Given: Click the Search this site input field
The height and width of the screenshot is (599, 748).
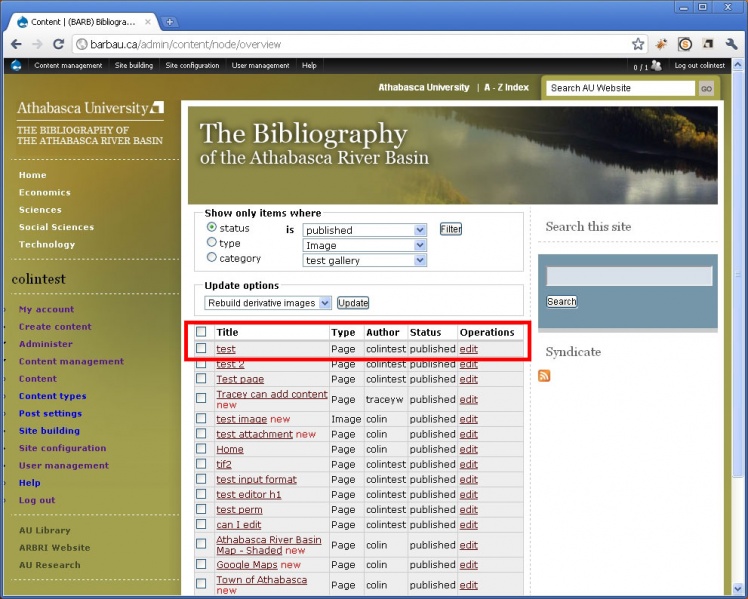Looking at the screenshot, I should (x=629, y=276).
